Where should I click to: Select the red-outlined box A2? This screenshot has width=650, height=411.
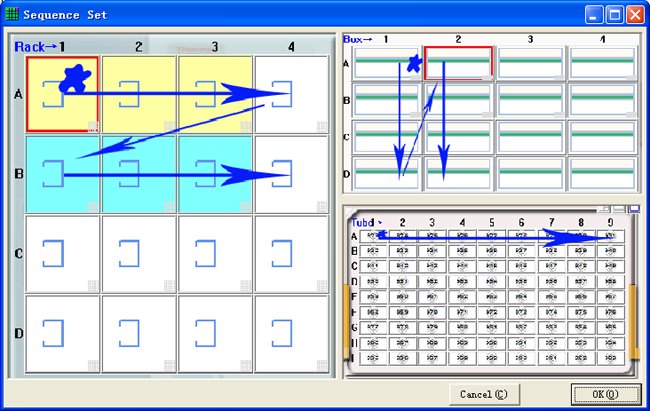click(x=459, y=63)
